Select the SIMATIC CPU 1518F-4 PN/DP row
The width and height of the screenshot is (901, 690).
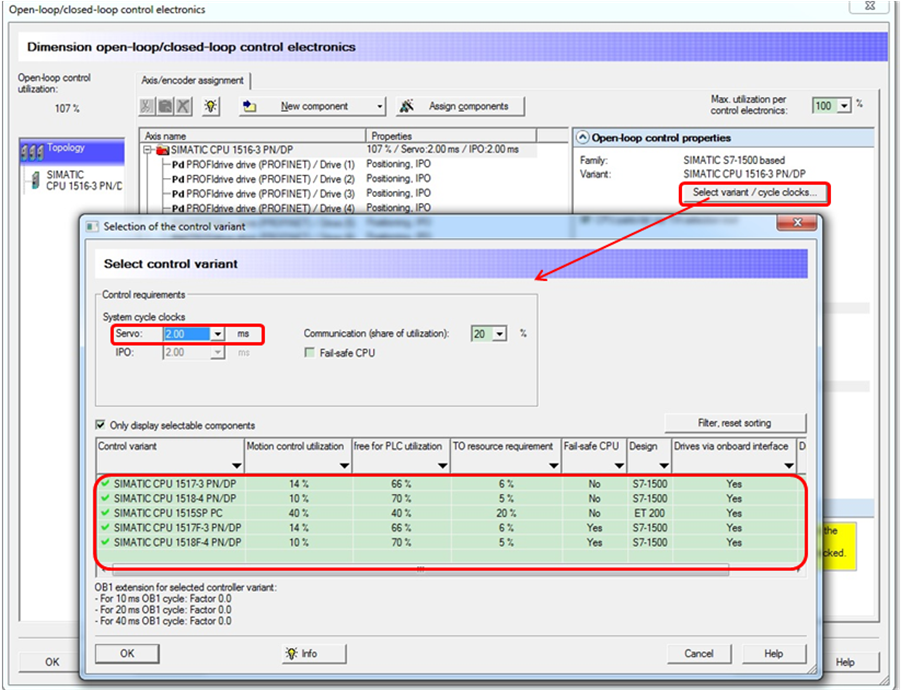pyautogui.click(x=450, y=542)
